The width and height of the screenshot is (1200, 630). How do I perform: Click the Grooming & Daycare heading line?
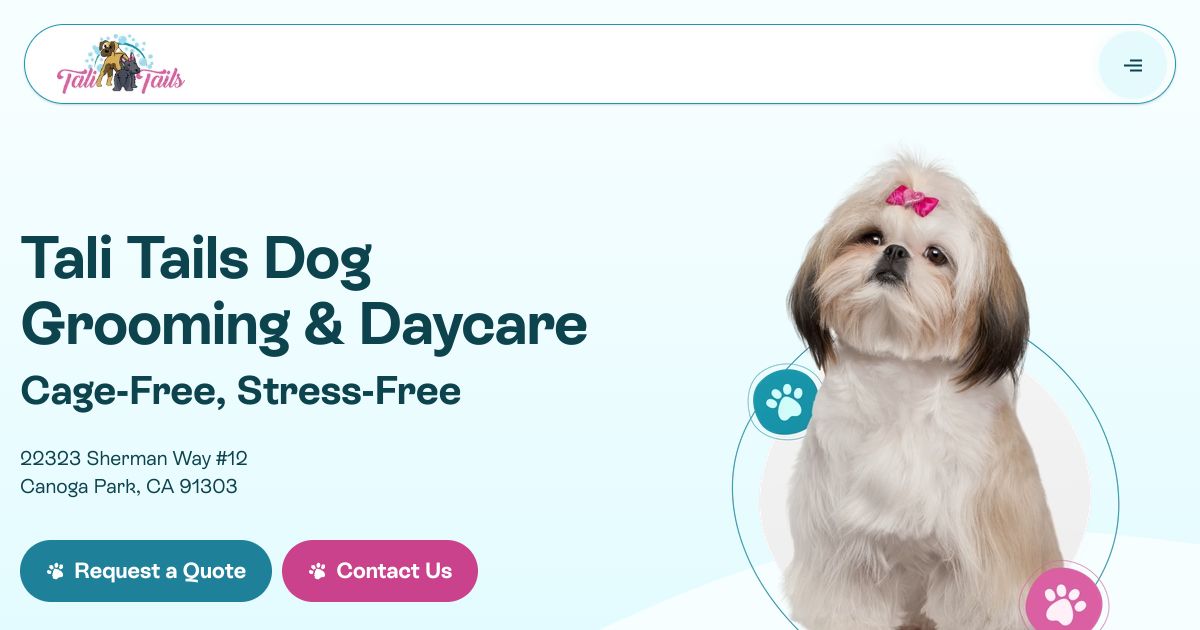(304, 325)
